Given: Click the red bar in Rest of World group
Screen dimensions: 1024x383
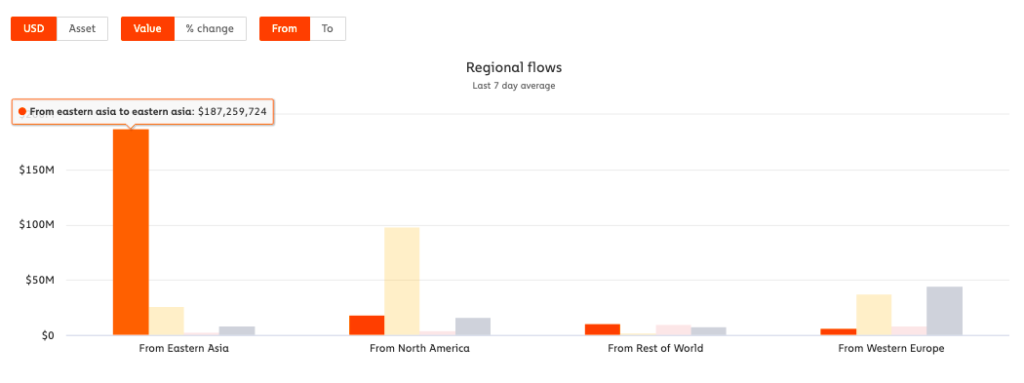Looking at the screenshot, I should point(602,329).
